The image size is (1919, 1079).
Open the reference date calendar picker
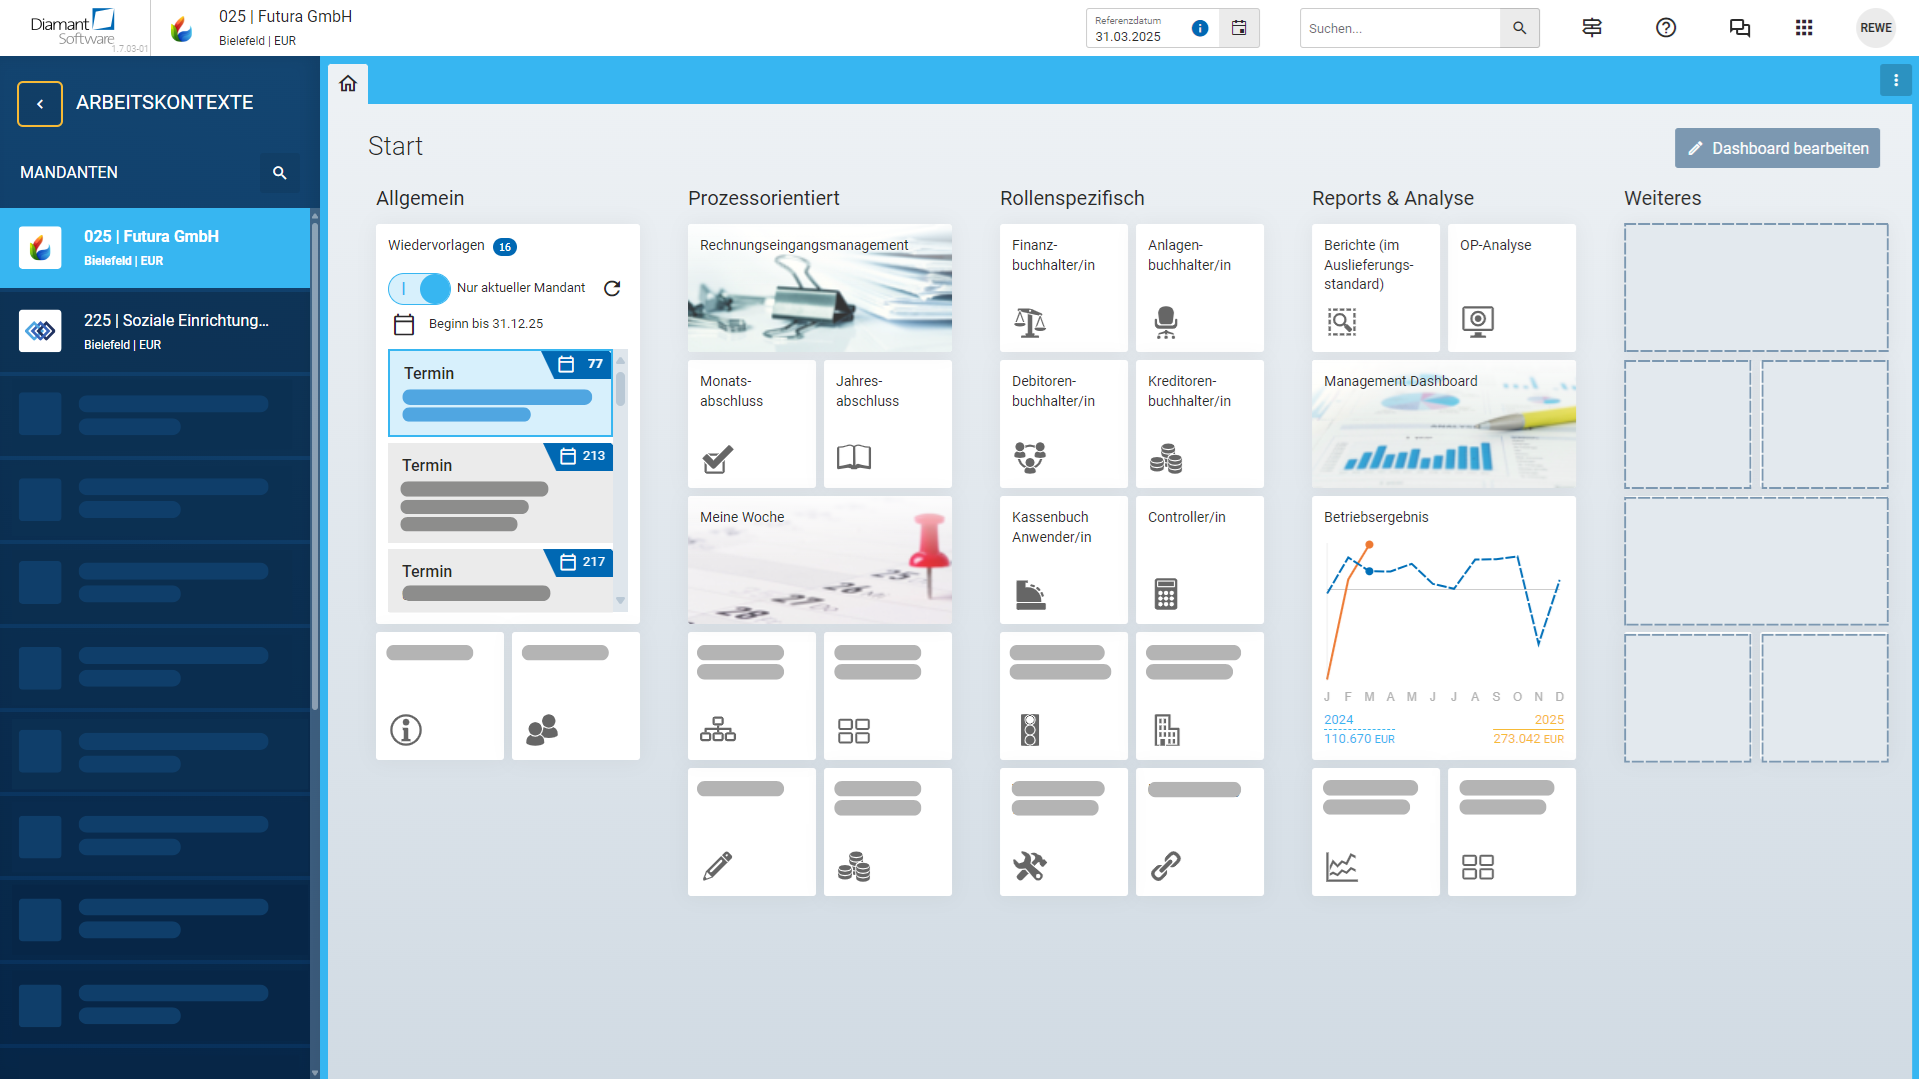click(1238, 28)
